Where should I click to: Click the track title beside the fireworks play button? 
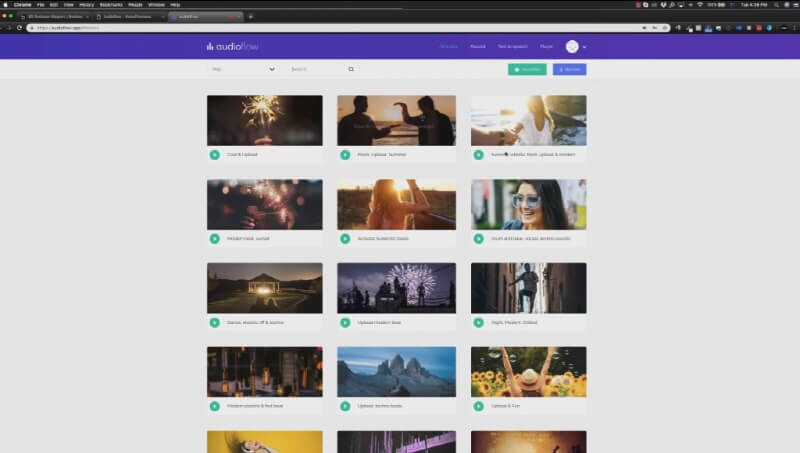(x=379, y=322)
